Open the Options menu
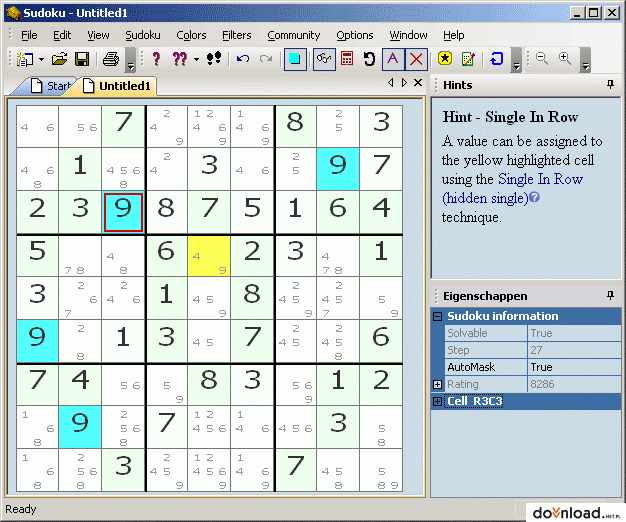626x522 pixels. 355,35
